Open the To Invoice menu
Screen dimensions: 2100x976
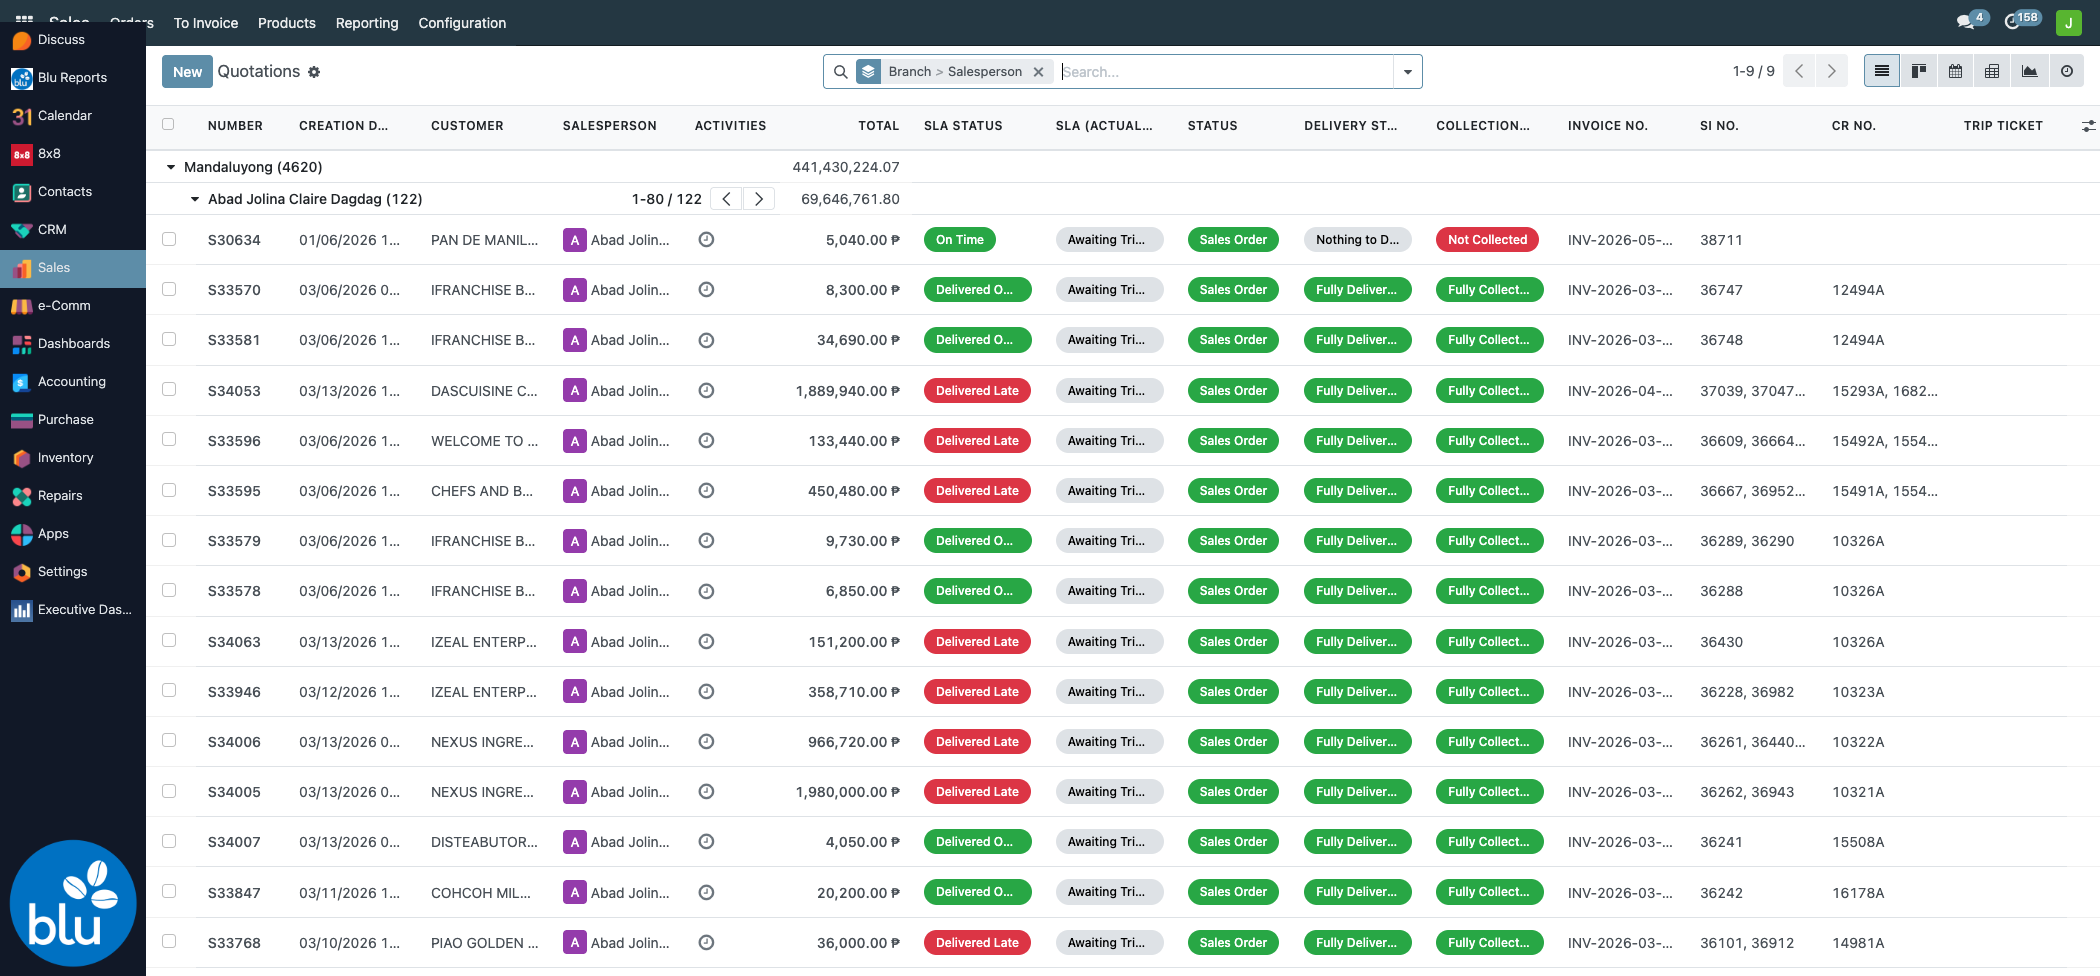[x=206, y=23]
